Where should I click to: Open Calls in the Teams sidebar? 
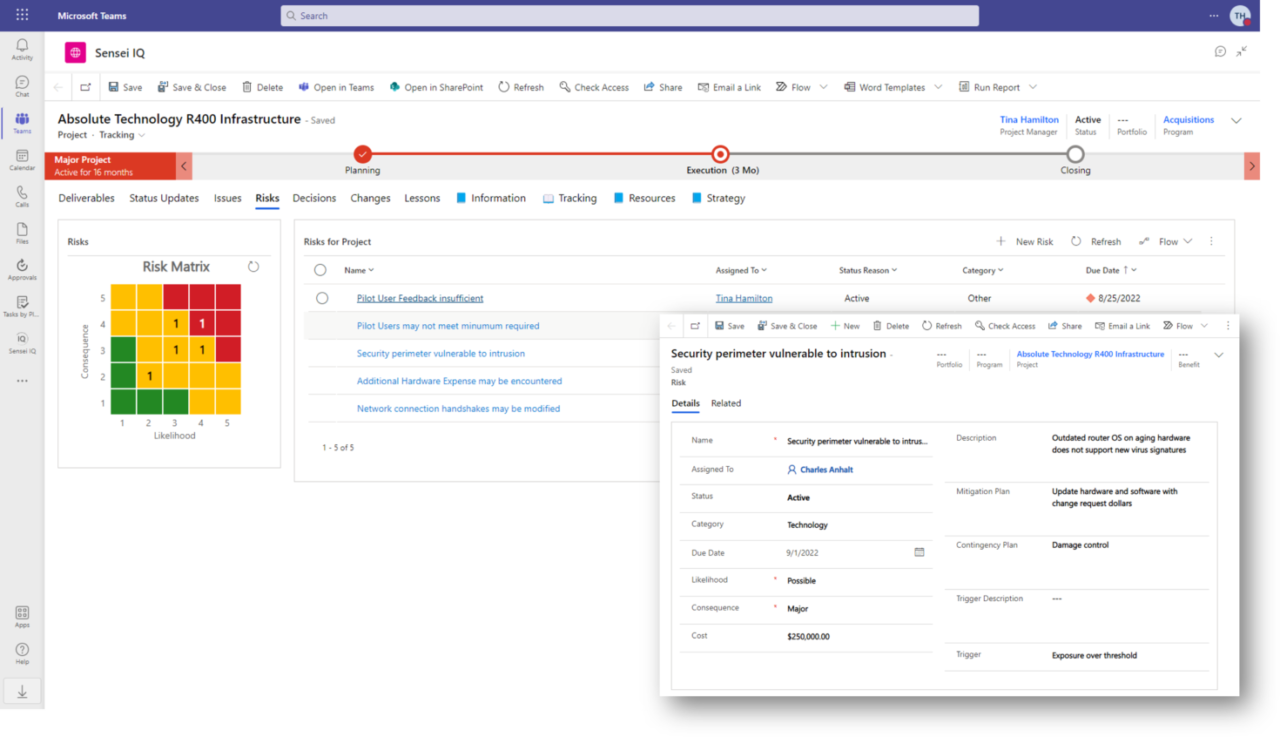tap(22, 196)
